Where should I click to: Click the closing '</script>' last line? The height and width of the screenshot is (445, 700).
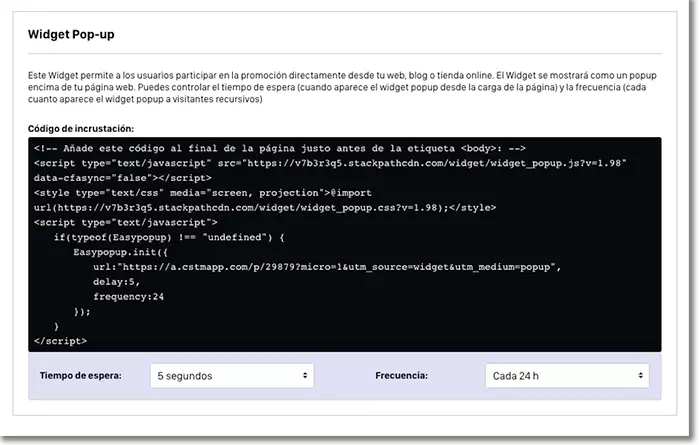60,341
